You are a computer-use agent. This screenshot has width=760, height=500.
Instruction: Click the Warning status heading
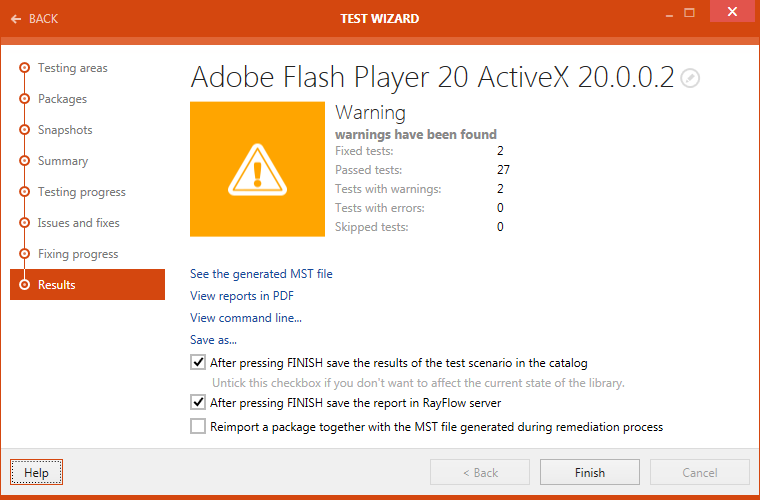pos(370,112)
